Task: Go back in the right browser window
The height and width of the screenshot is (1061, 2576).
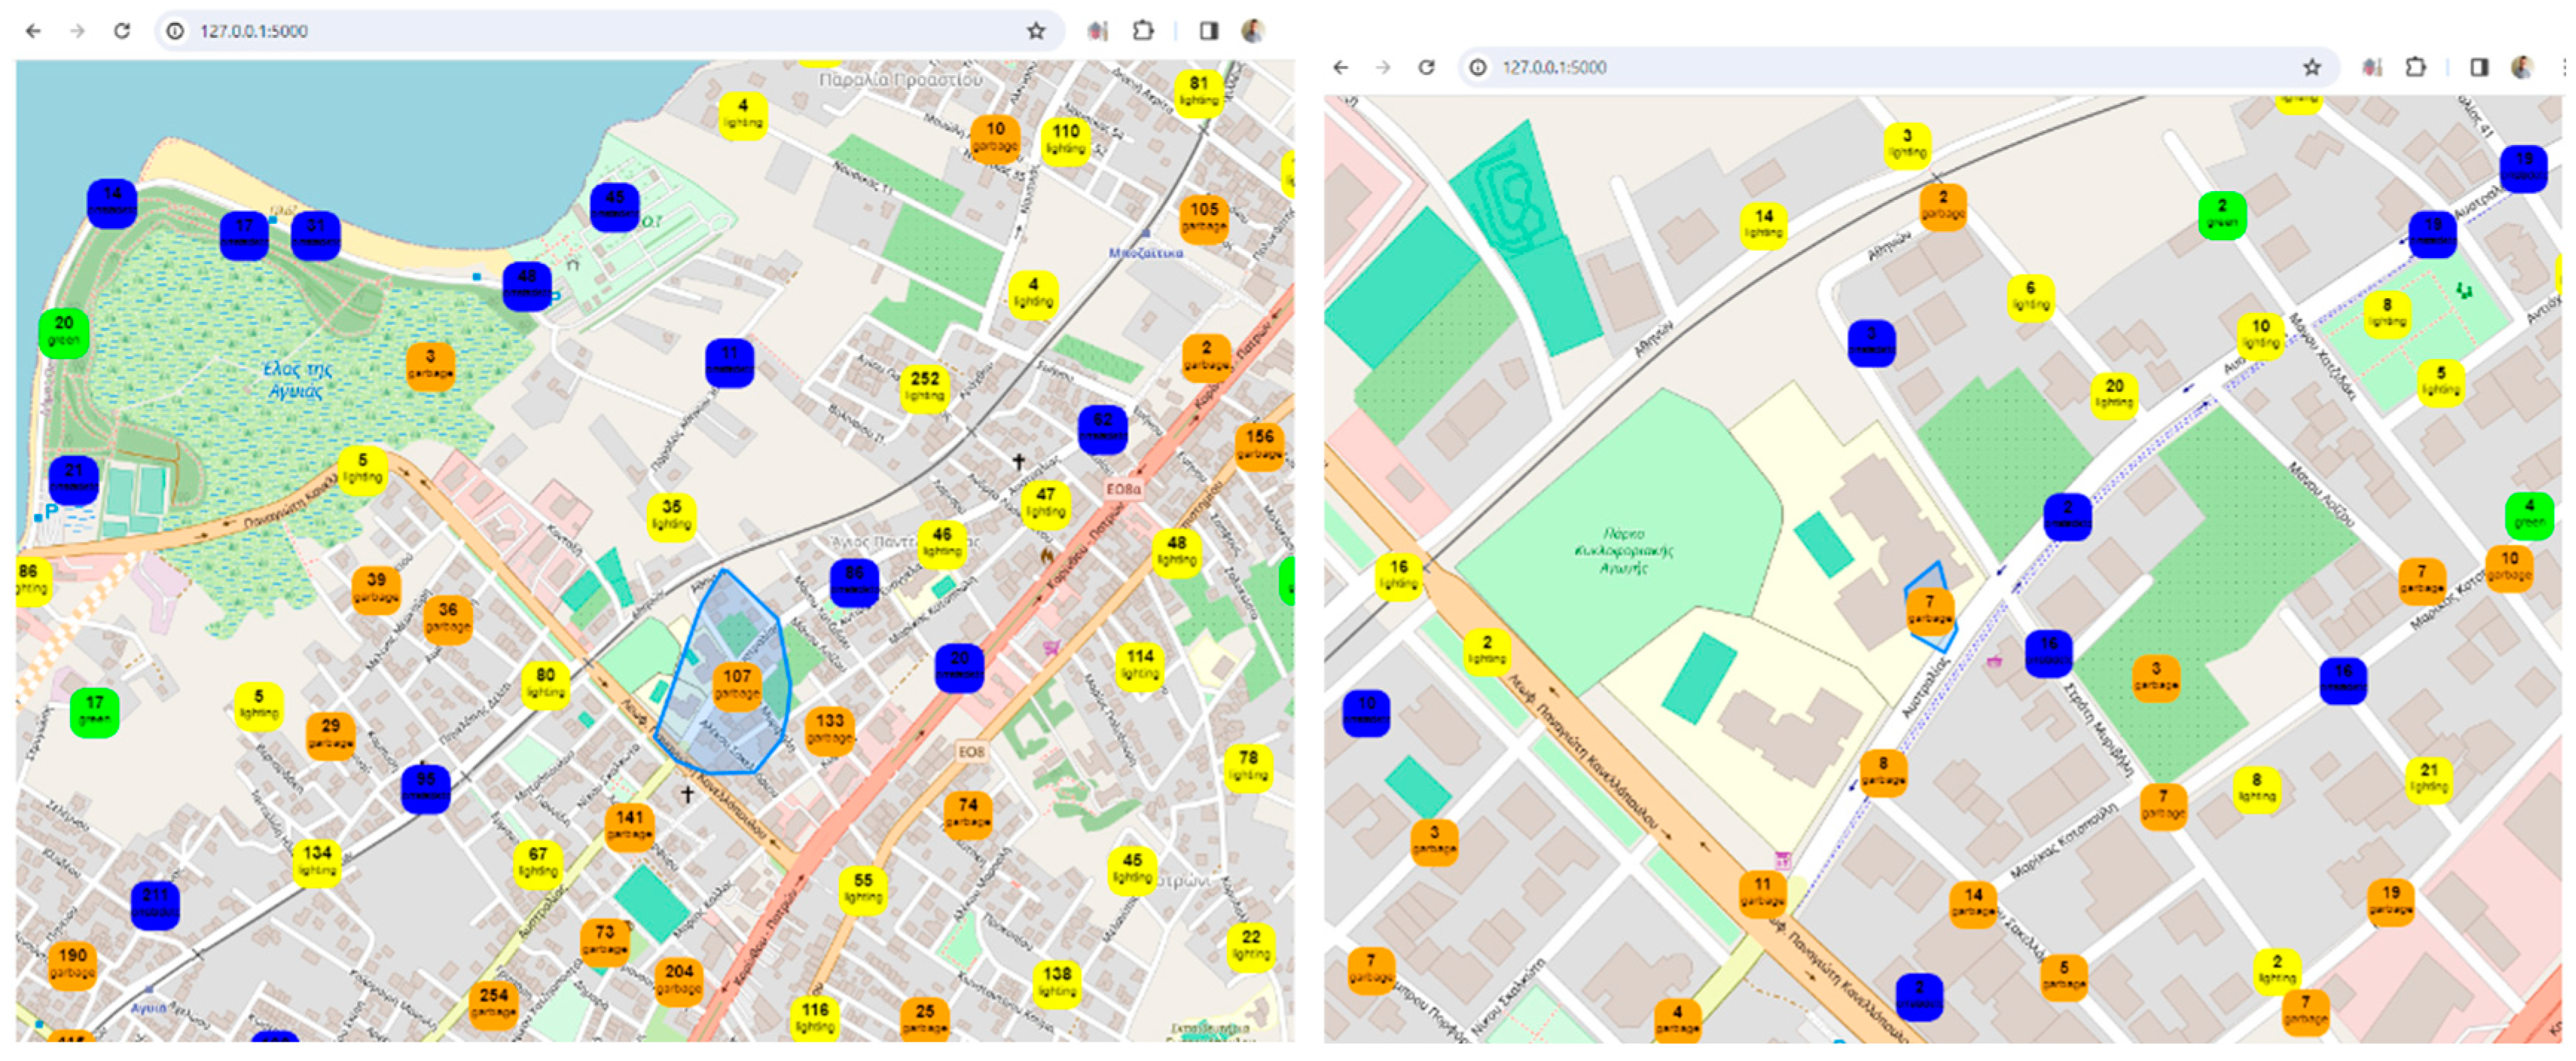Action: [1341, 67]
